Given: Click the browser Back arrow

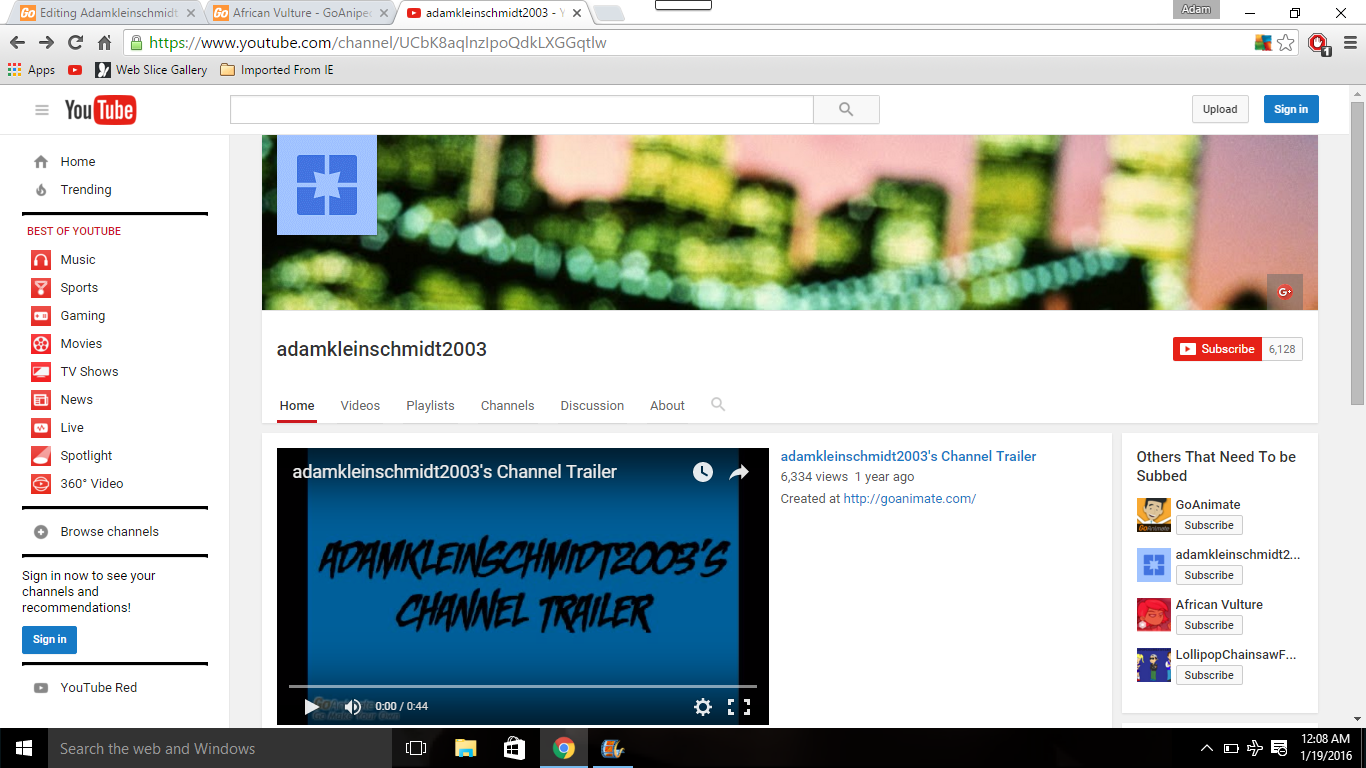Looking at the screenshot, I should pyautogui.click(x=17, y=42).
